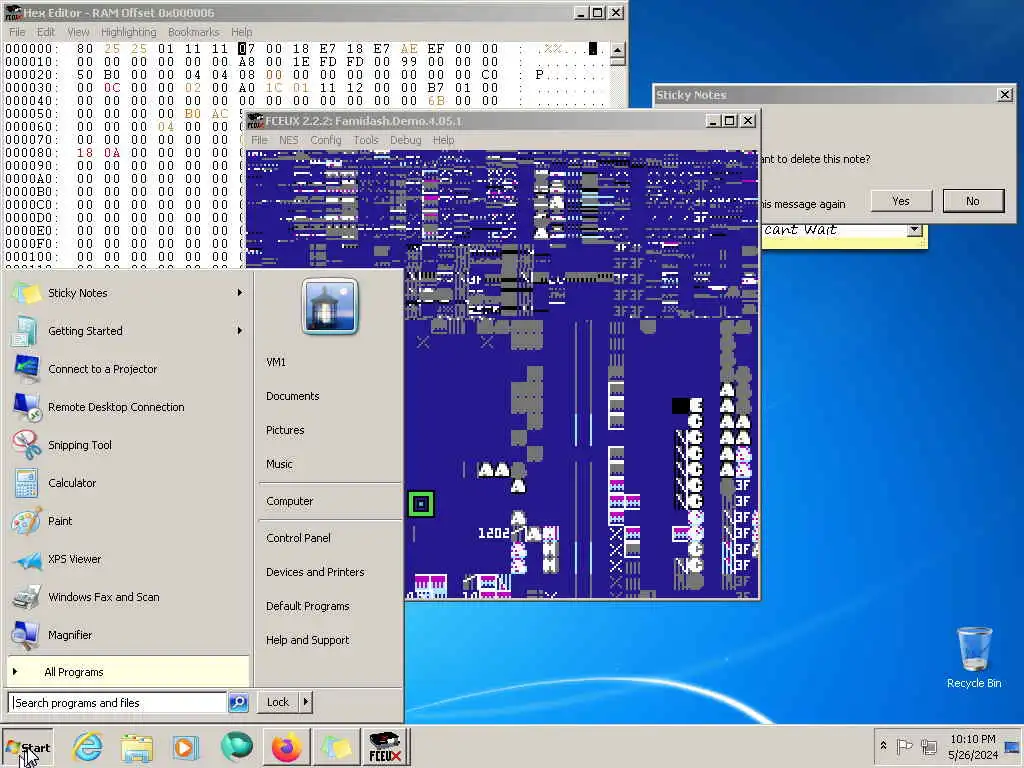
Task: Open Hex Editor Highlighting menu
Action: pyautogui.click(x=129, y=32)
